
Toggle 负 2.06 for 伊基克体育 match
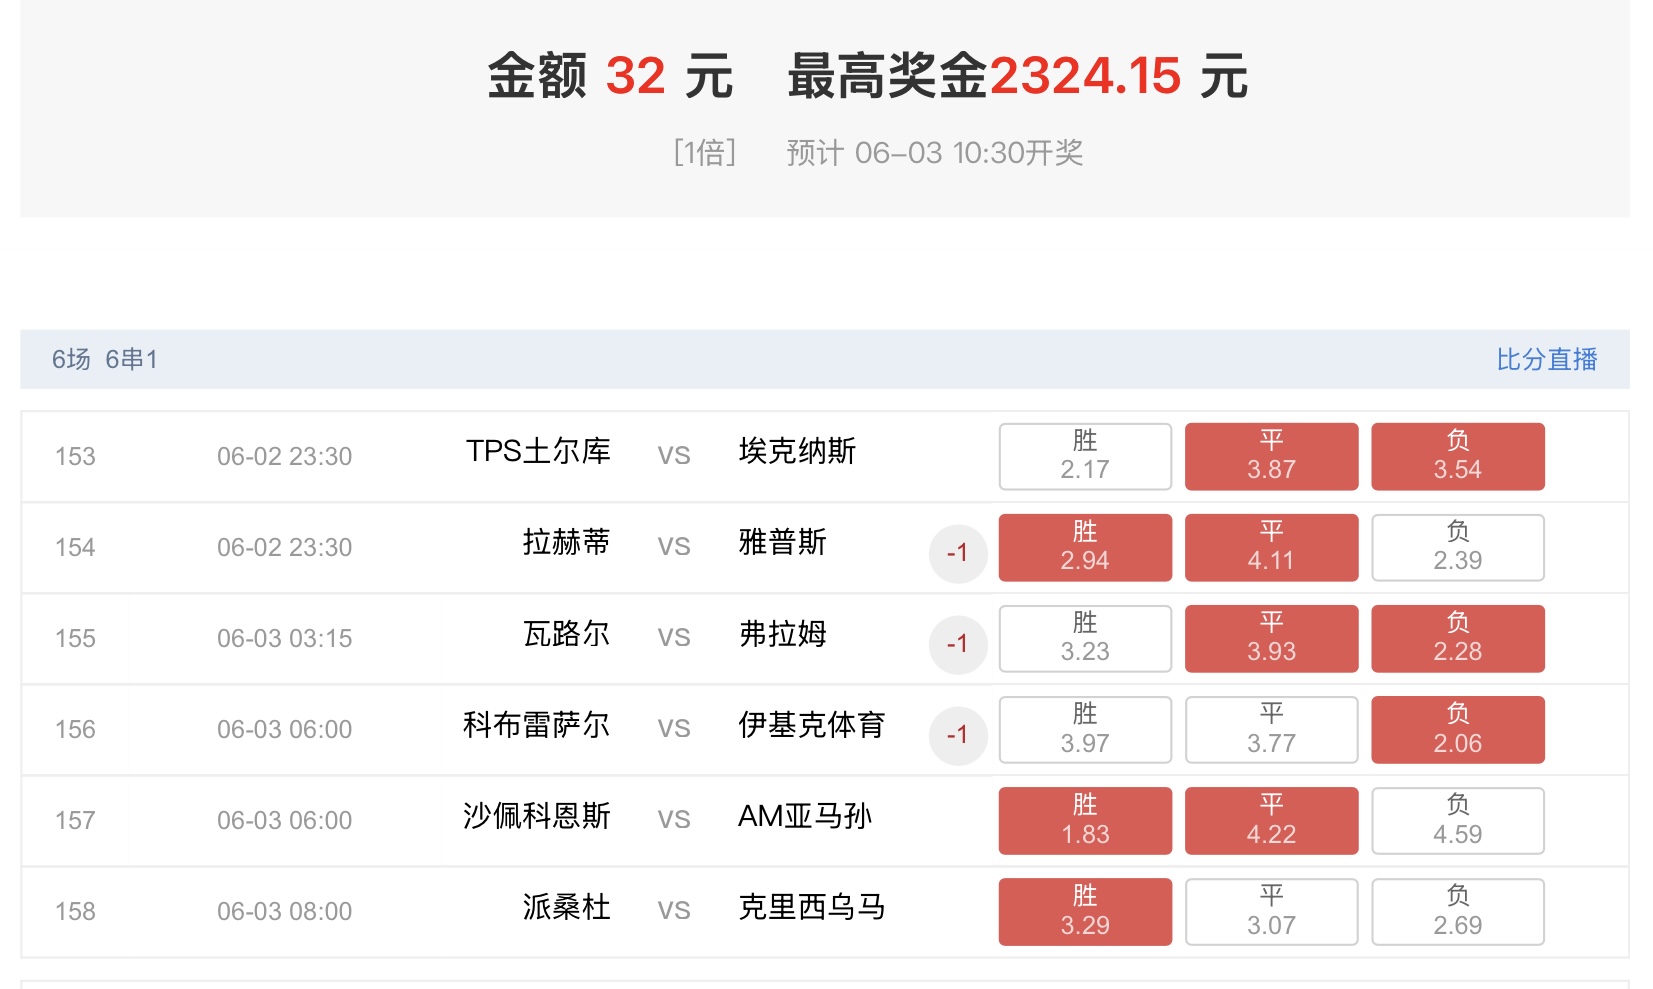pyautogui.click(x=1457, y=729)
